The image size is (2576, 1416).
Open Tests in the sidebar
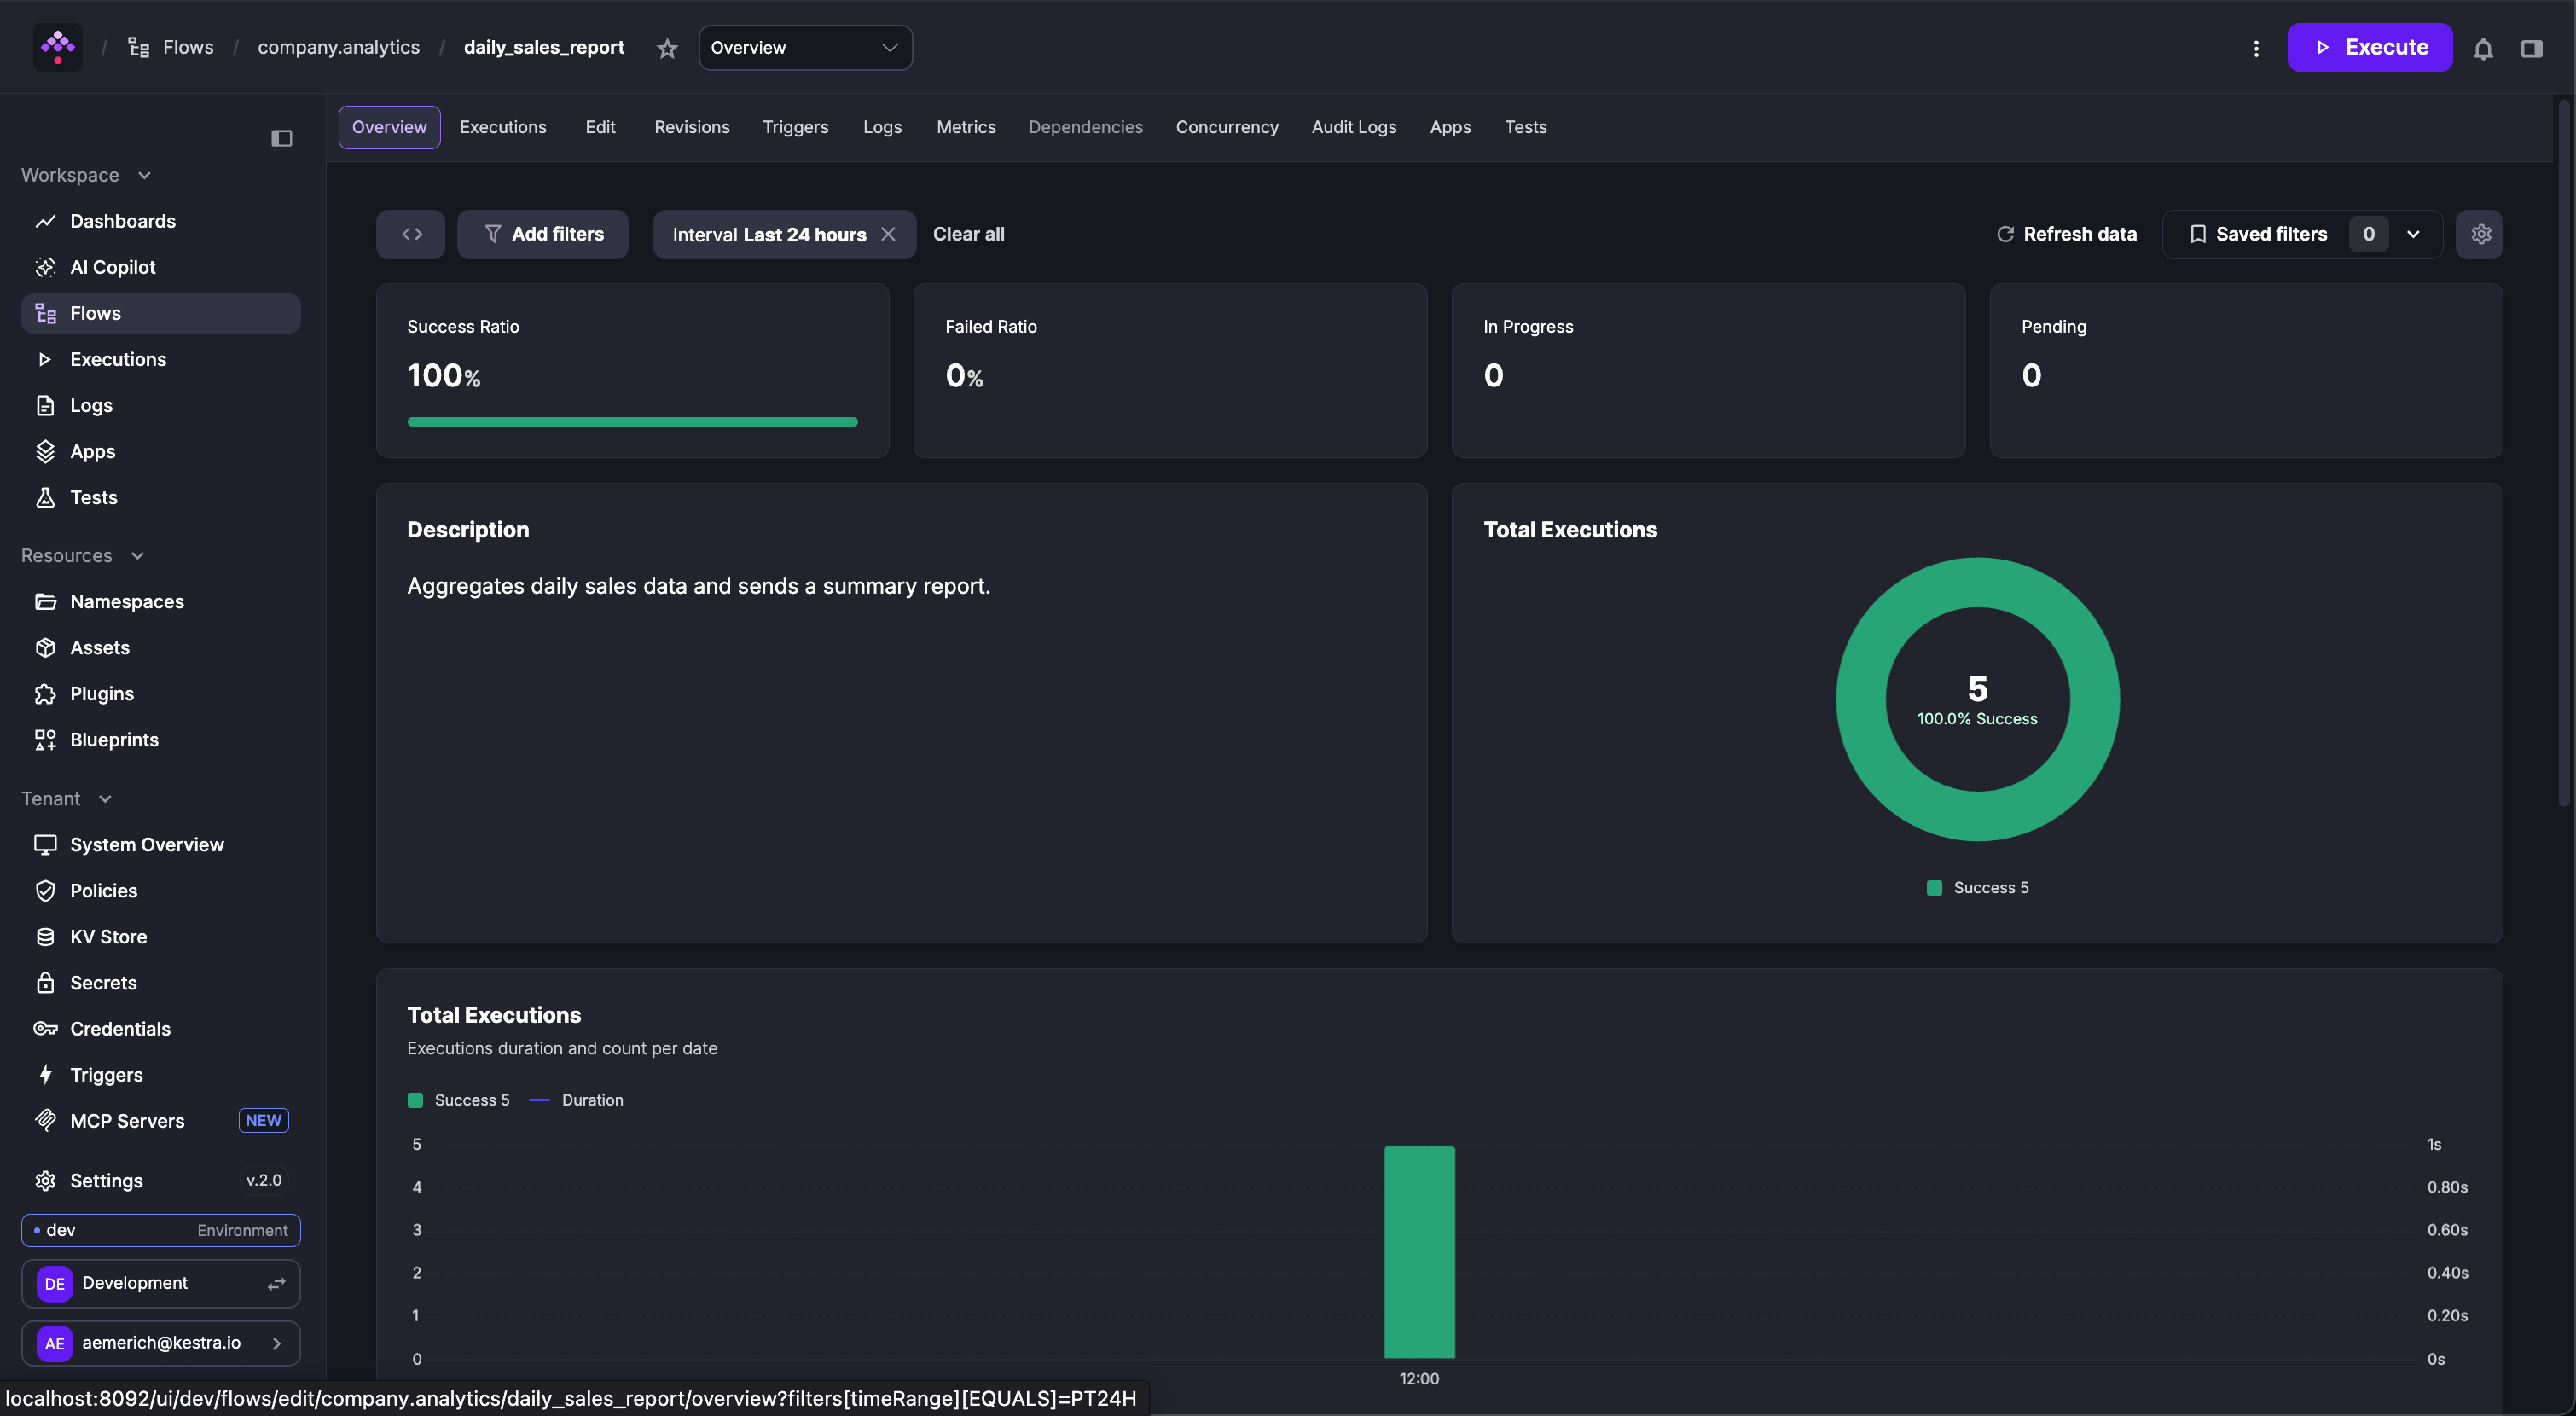160,497
